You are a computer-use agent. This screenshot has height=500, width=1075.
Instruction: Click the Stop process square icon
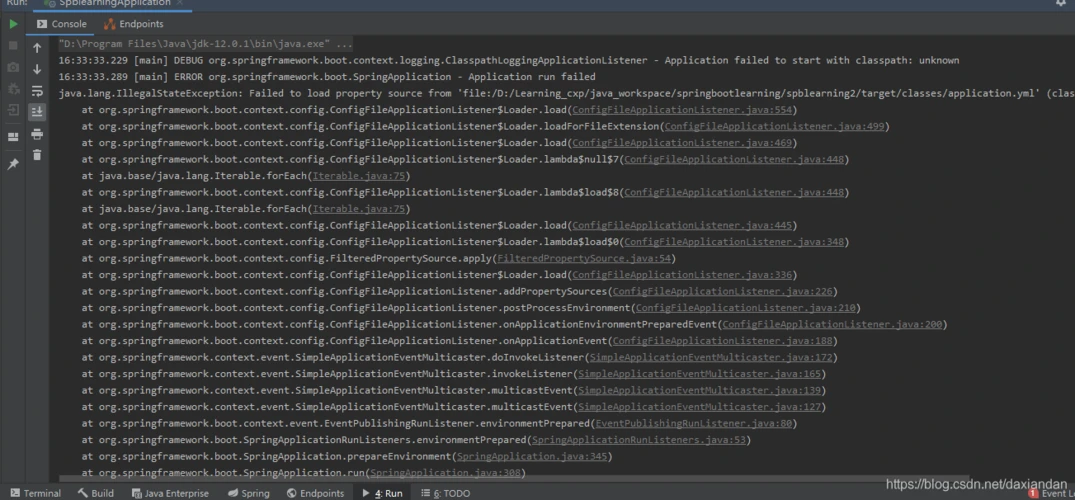click(x=13, y=45)
